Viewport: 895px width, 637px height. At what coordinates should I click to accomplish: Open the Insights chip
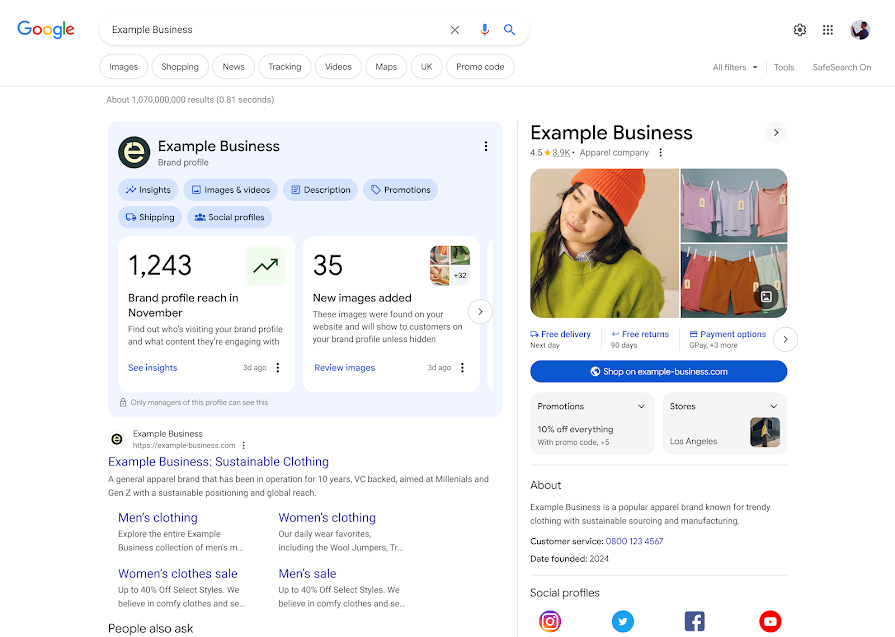(148, 190)
